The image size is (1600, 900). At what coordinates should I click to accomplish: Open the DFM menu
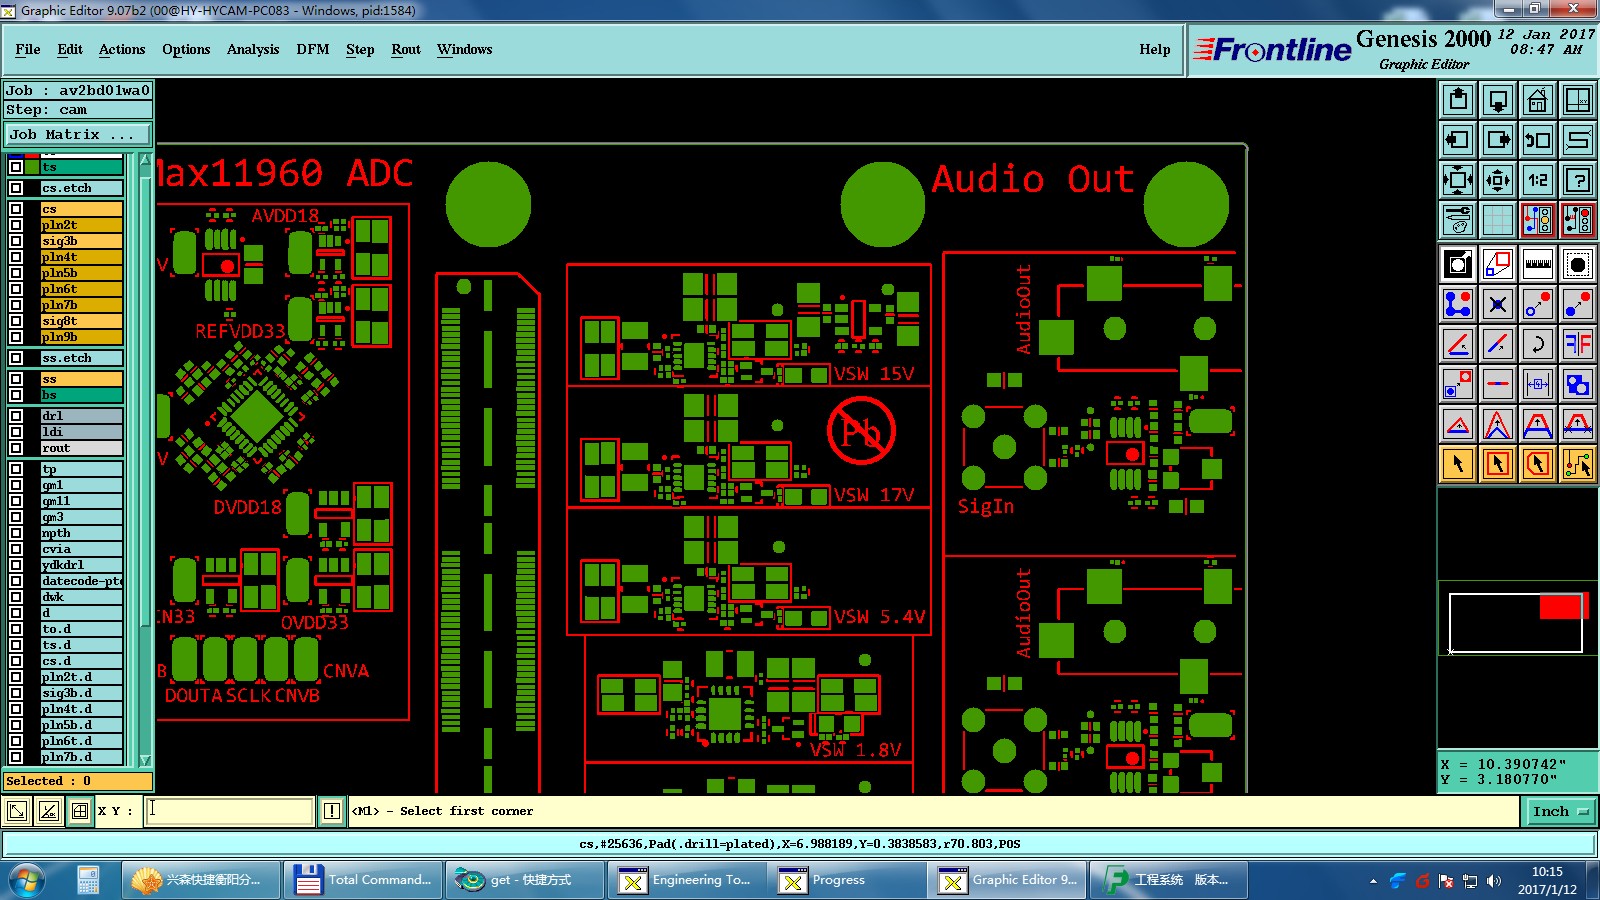pos(312,49)
